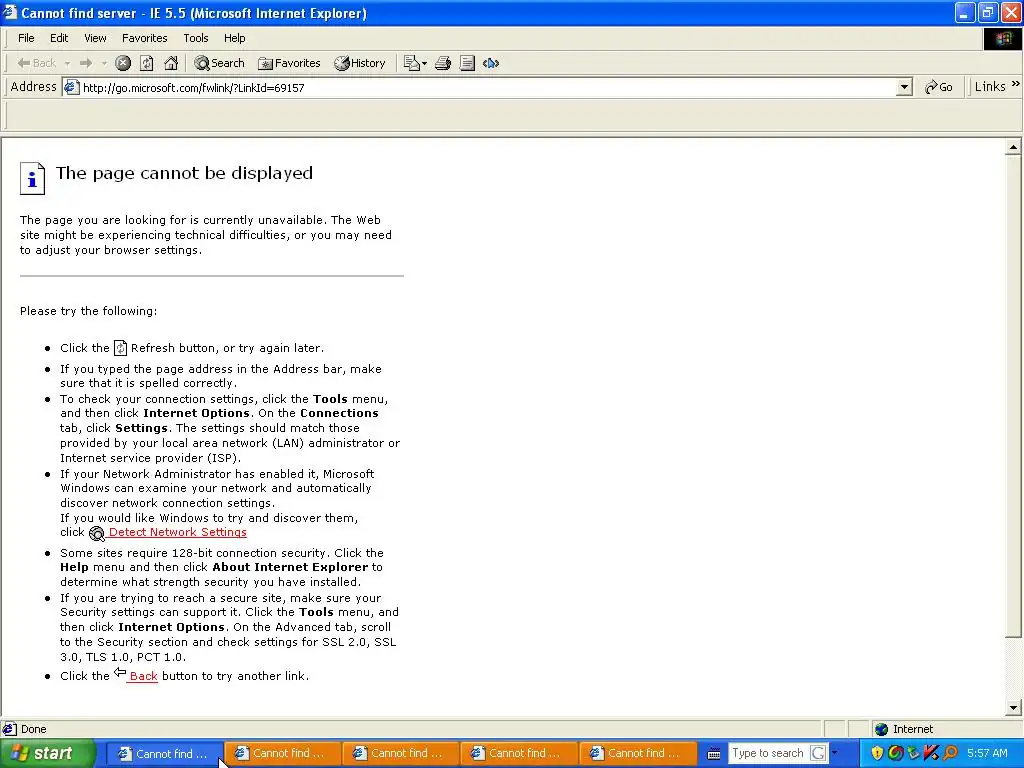Open the View menu

(95, 38)
